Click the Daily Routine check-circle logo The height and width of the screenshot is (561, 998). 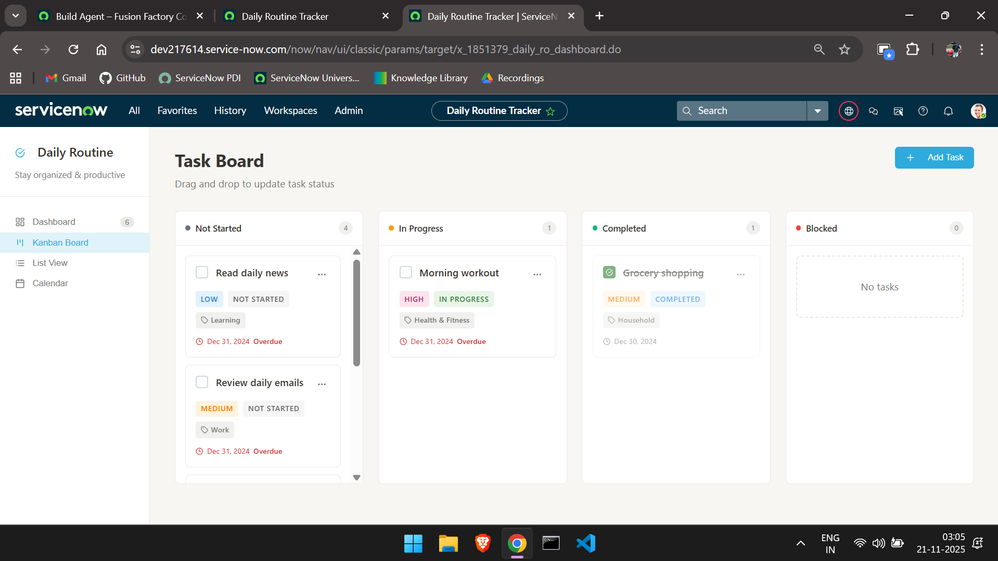pos(20,153)
